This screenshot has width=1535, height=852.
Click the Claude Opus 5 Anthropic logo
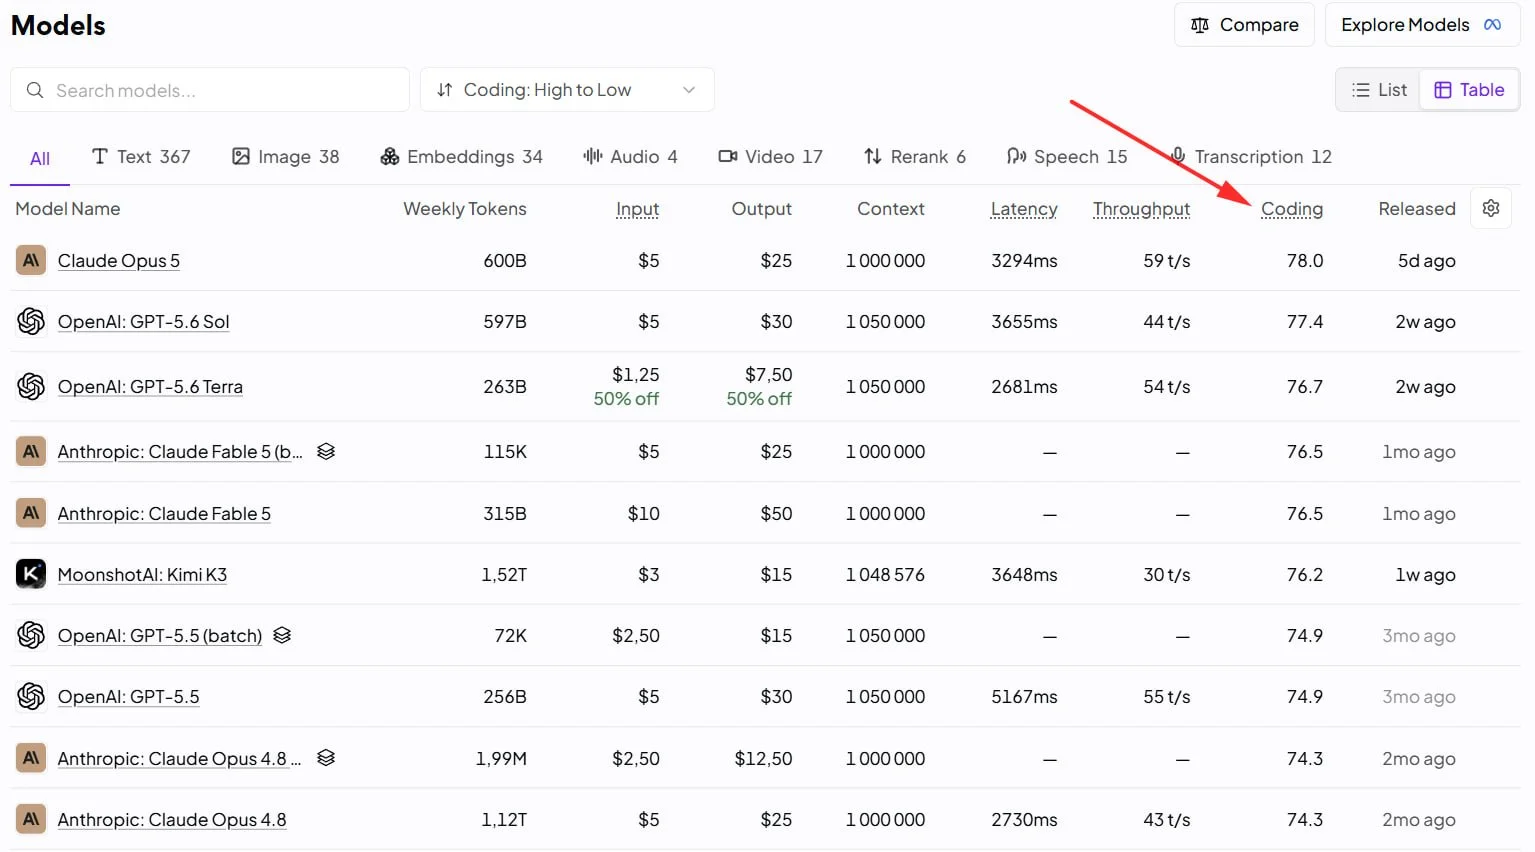point(31,260)
